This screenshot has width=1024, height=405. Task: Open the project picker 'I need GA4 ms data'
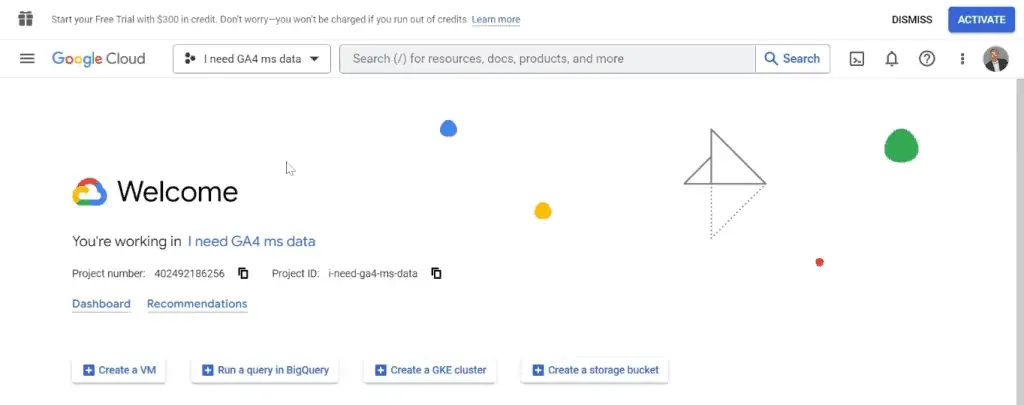(251, 59)
